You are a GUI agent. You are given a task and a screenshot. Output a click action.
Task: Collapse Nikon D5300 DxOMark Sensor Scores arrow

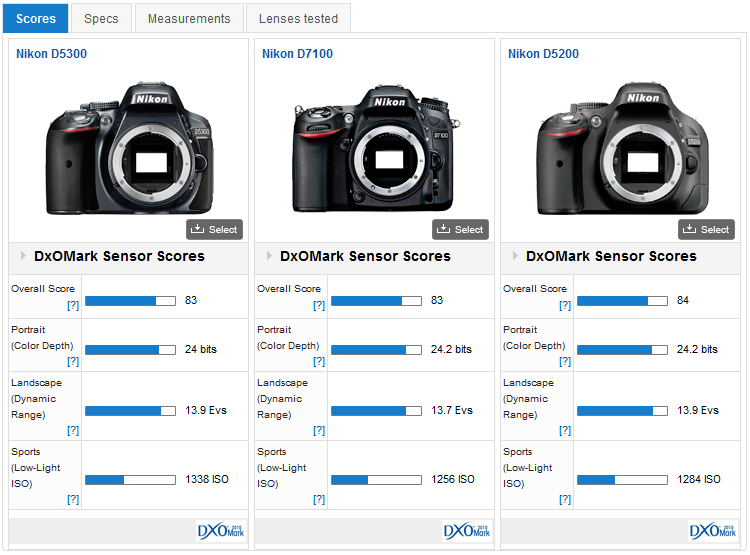(x=23, y=256)
